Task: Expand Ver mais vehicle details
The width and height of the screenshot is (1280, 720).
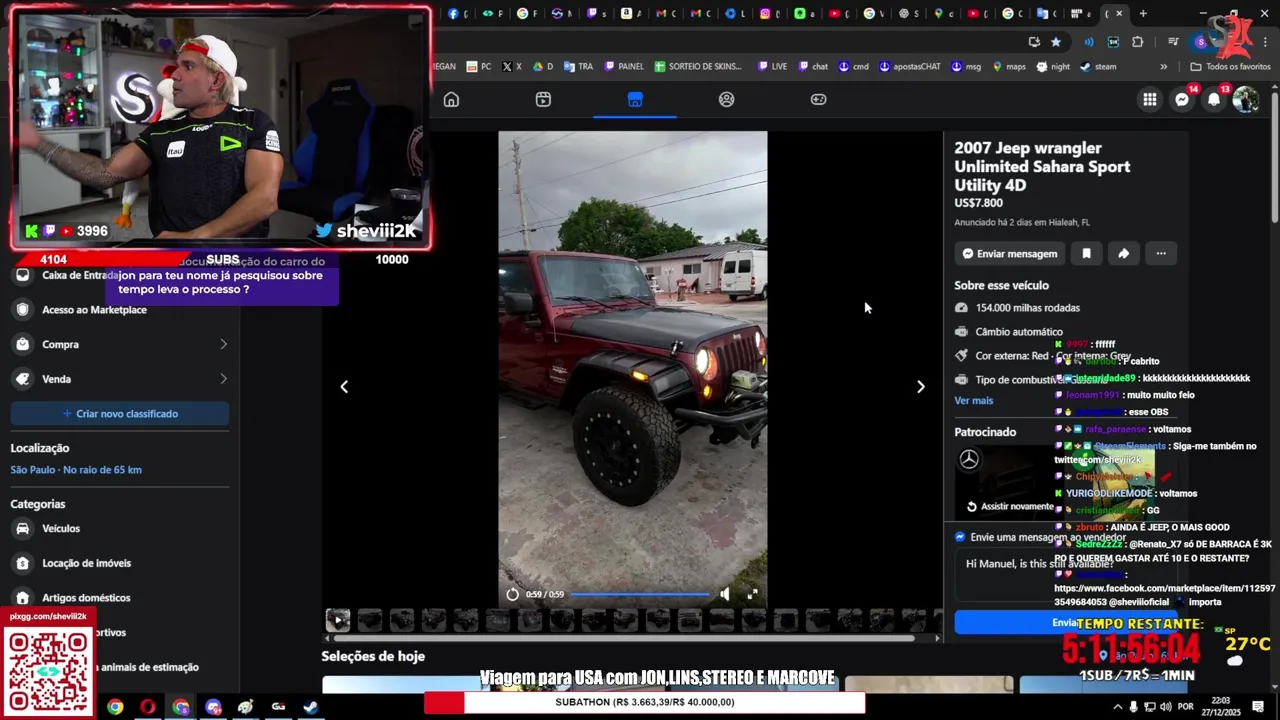Action: (973, 400)
